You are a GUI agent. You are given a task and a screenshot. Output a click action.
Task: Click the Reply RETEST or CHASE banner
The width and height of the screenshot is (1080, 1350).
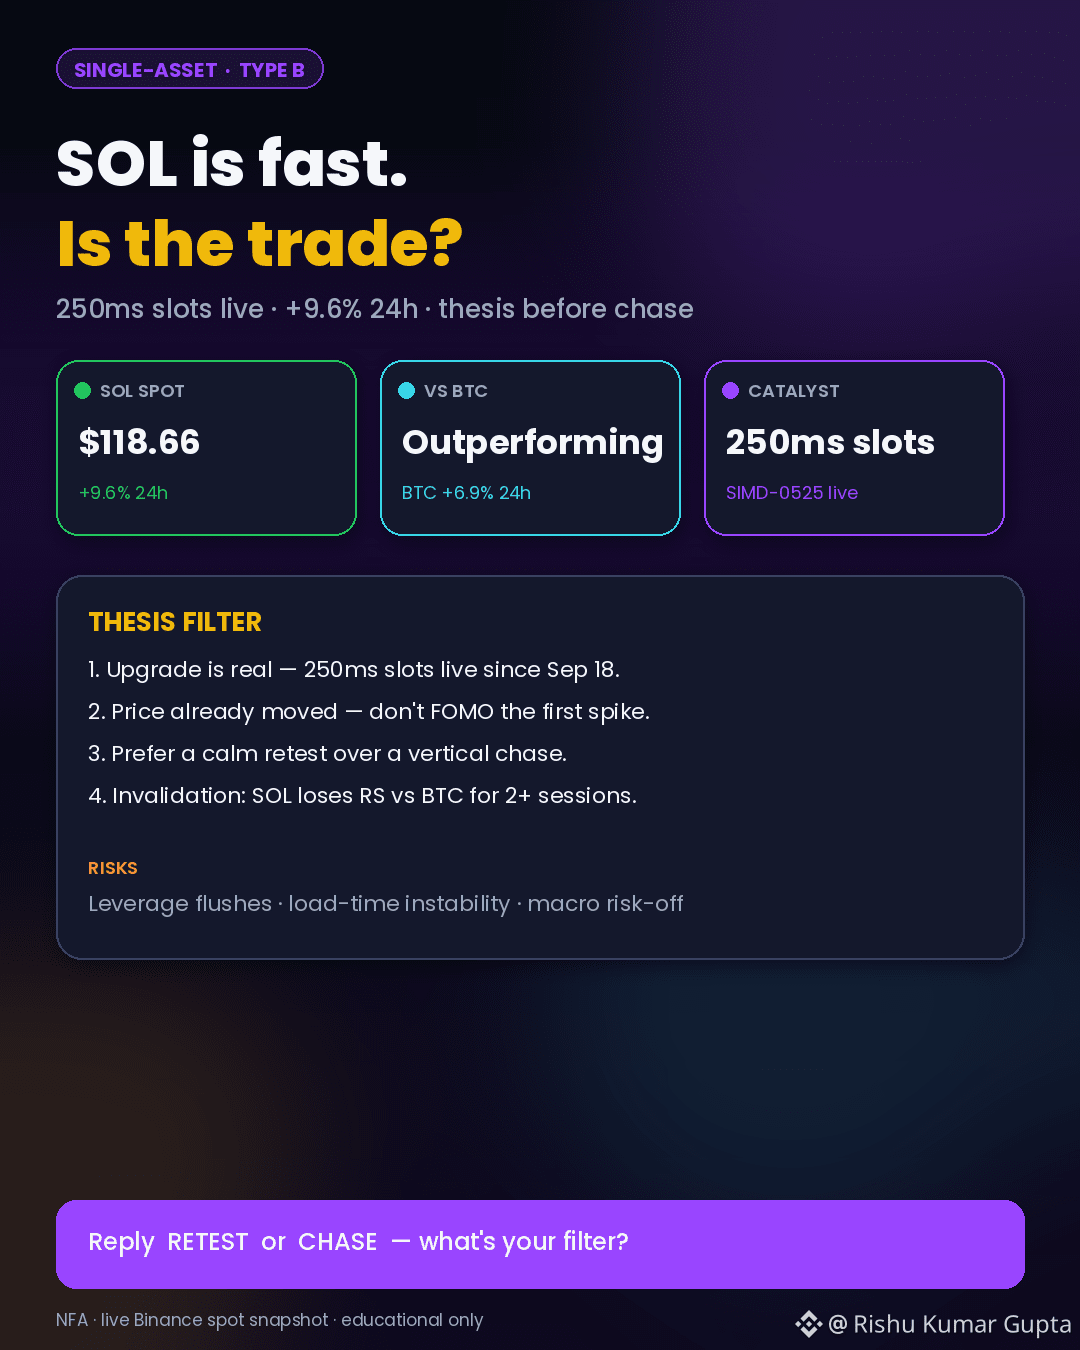(540, 1244)
